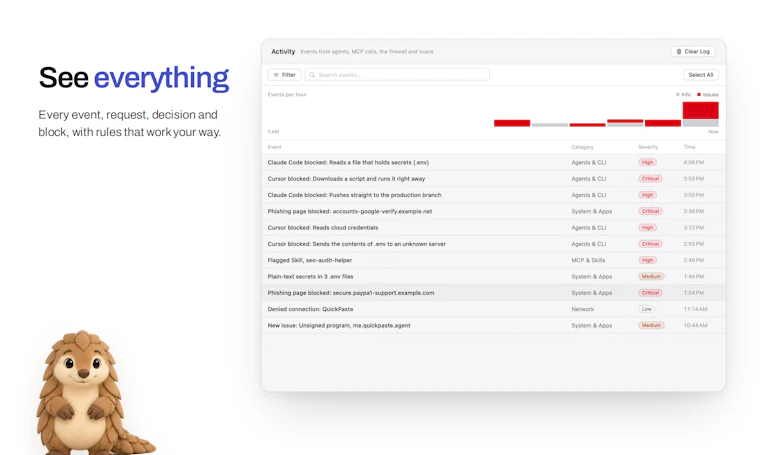Screen dimensions: 760x455
Task: Click the Network category cell
Action: click(583, 309)
